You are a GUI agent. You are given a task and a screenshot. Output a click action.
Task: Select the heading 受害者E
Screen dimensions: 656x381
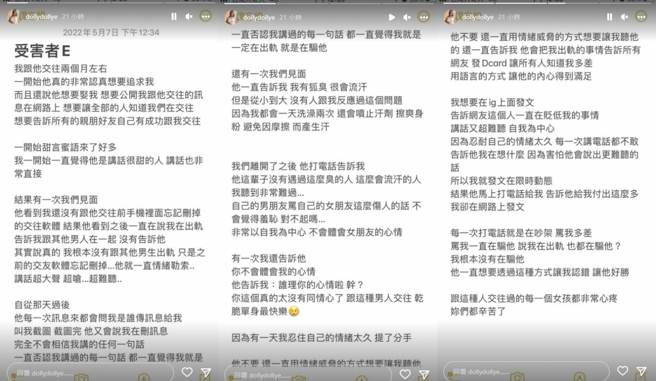tap(42, 51)
